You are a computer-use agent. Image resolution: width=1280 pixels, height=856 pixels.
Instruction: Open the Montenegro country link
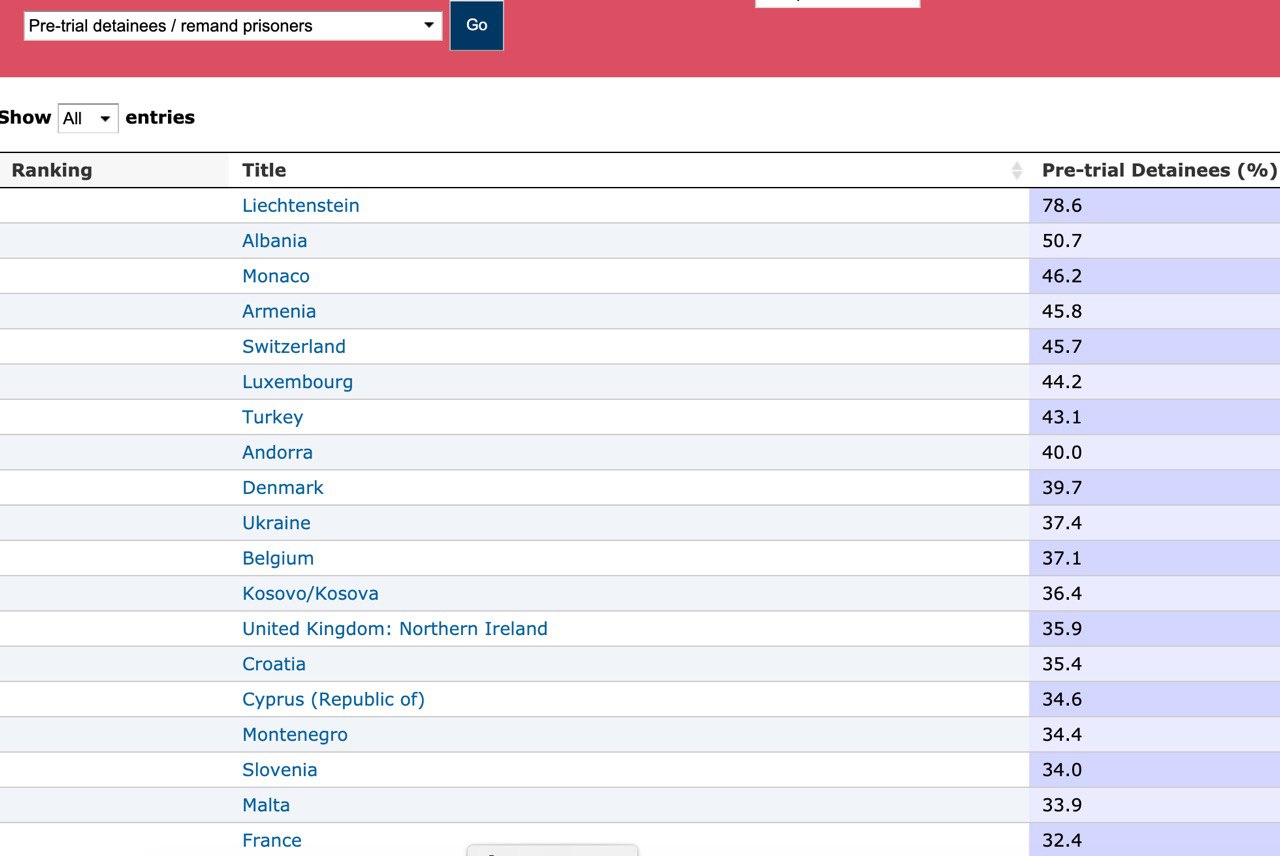[x=294, y=735]
